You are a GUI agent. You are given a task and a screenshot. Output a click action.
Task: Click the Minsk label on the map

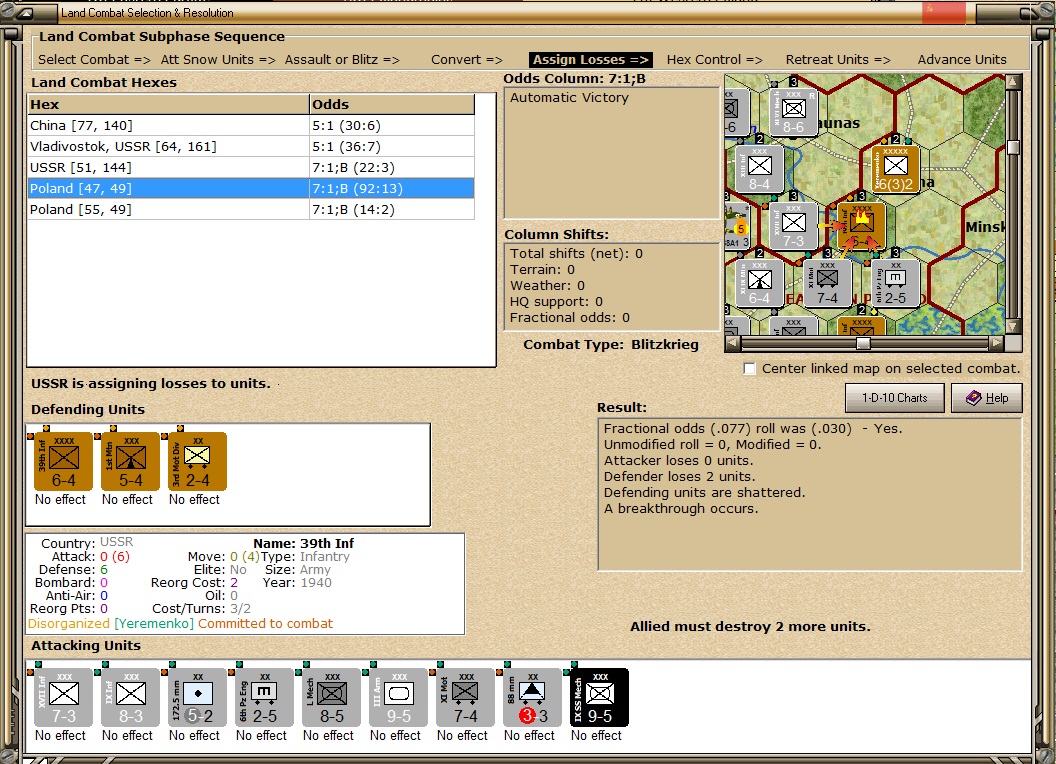(x=985, y=227)
